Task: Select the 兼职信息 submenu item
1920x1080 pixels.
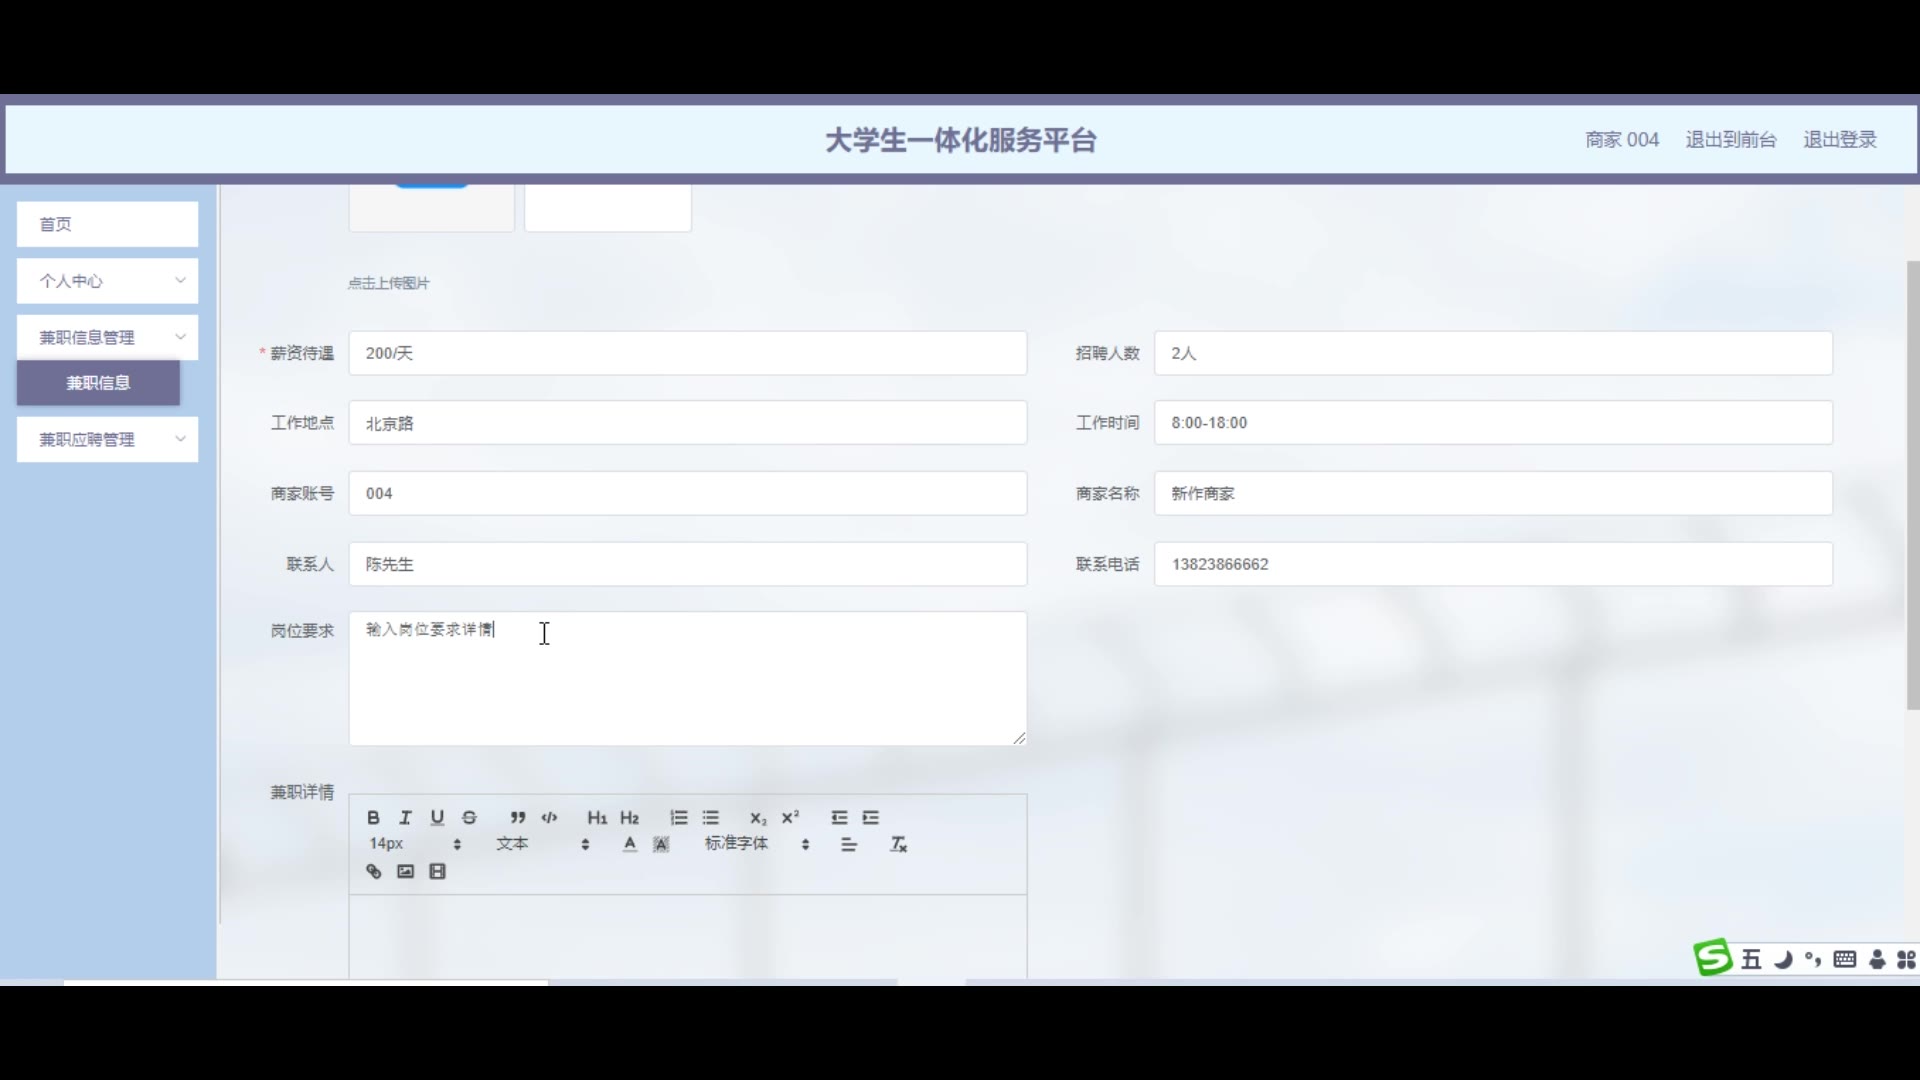Action: [98, 383]
